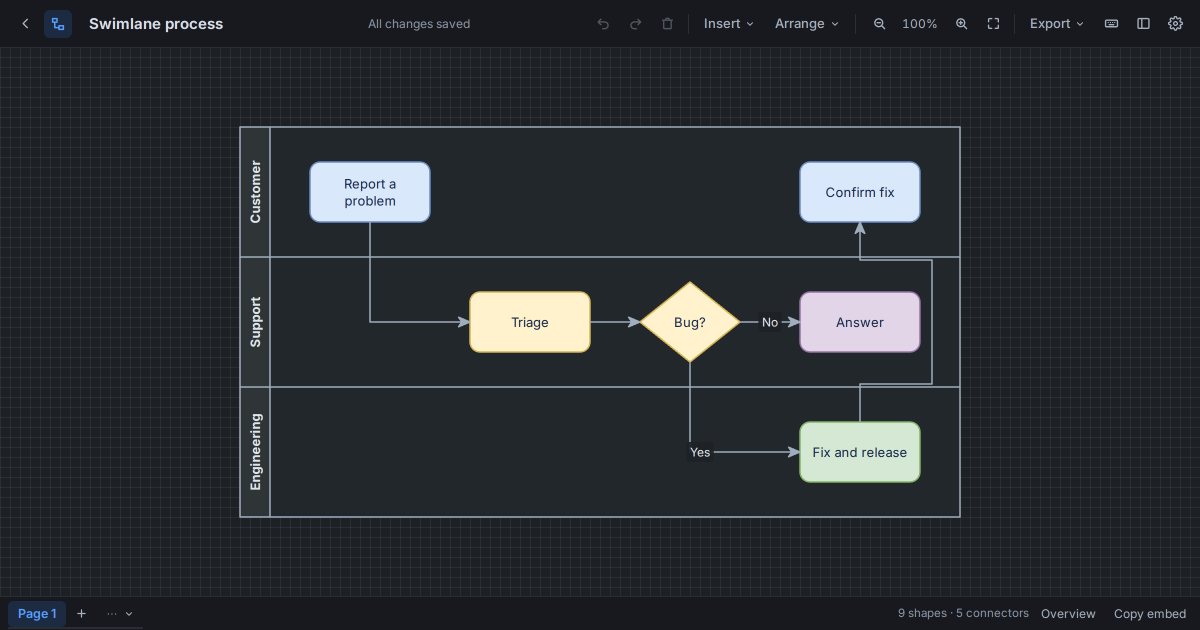Select the Support lane header

(255, 322)
